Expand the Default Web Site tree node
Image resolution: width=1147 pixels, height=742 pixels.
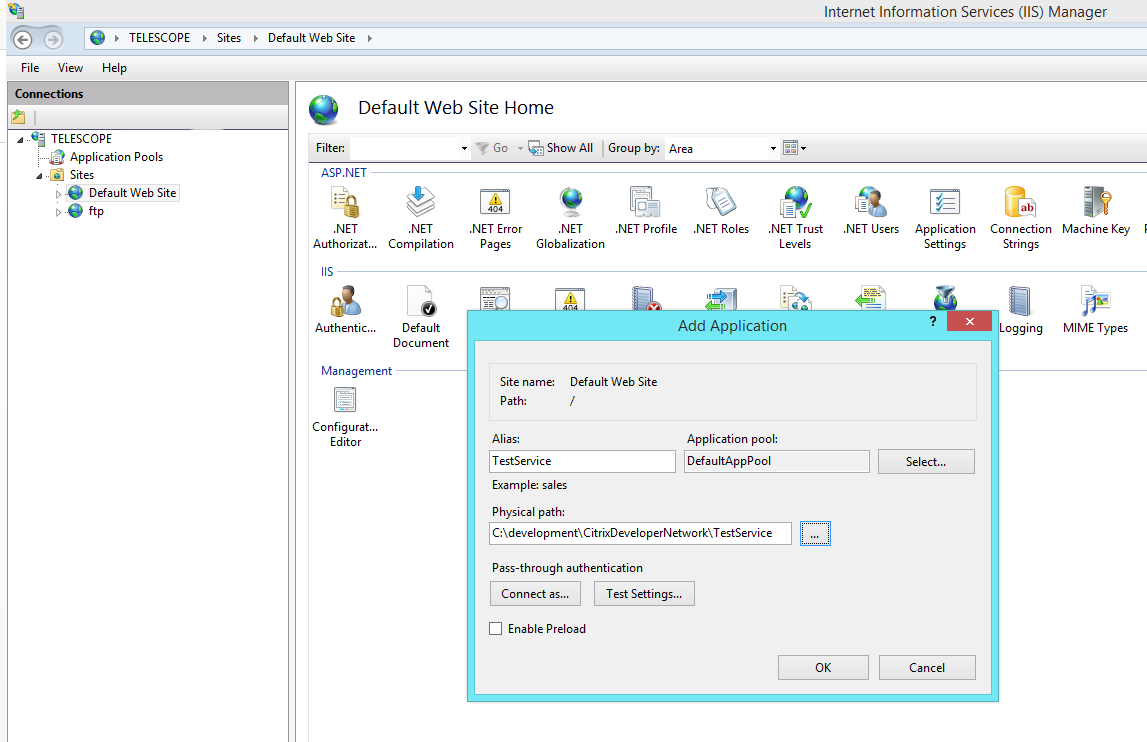[x=58, y=194]
